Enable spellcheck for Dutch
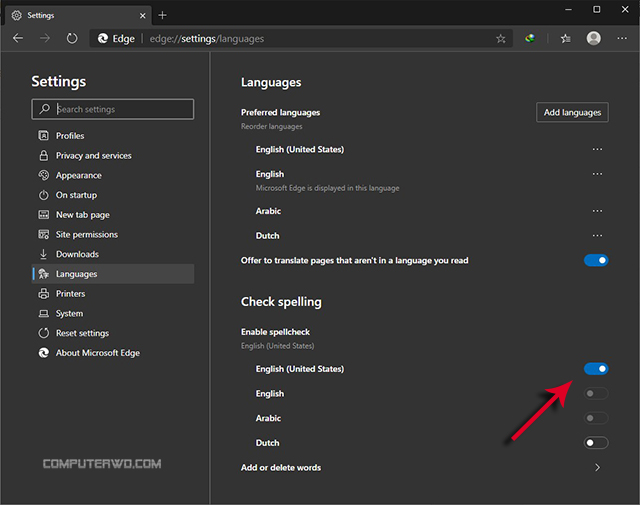 click(x=596, y=443)
